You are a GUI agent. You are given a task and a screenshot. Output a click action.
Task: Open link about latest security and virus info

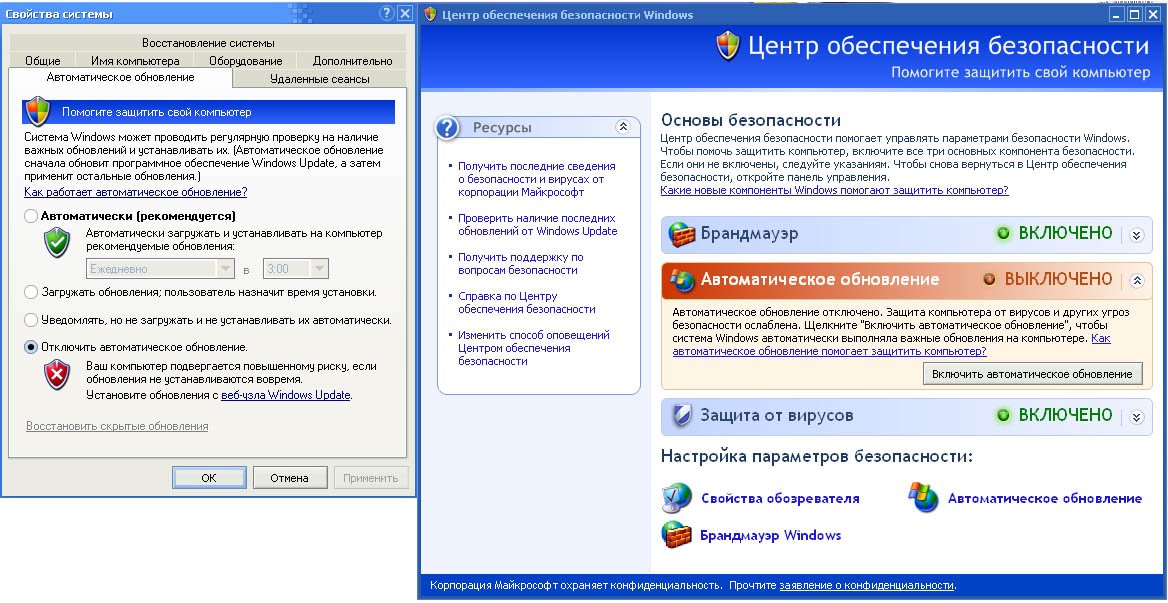pos(537,179)
